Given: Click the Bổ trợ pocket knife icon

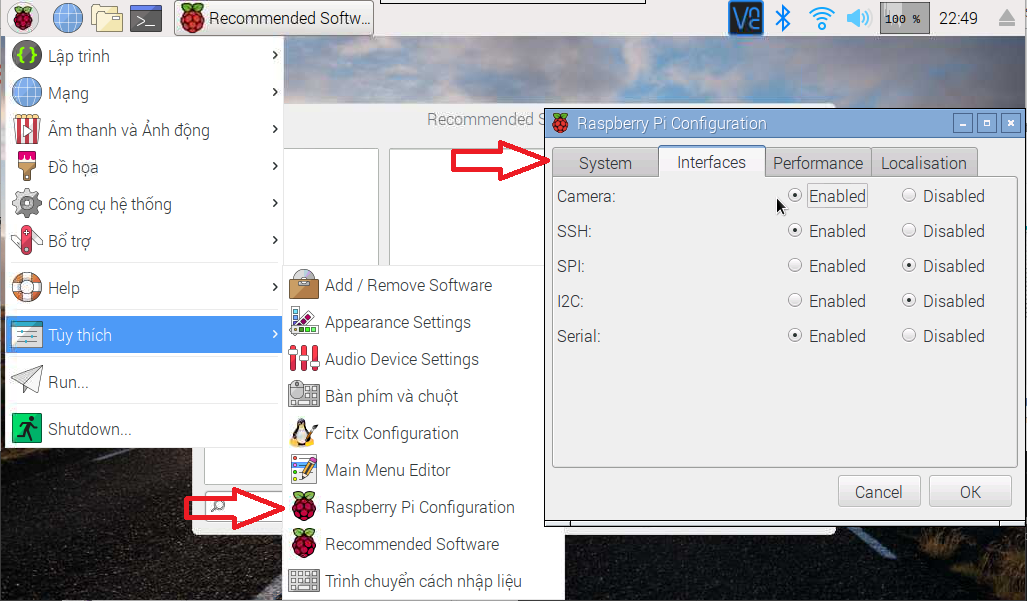Looking at the screenshot, I should tap(27, 240).
